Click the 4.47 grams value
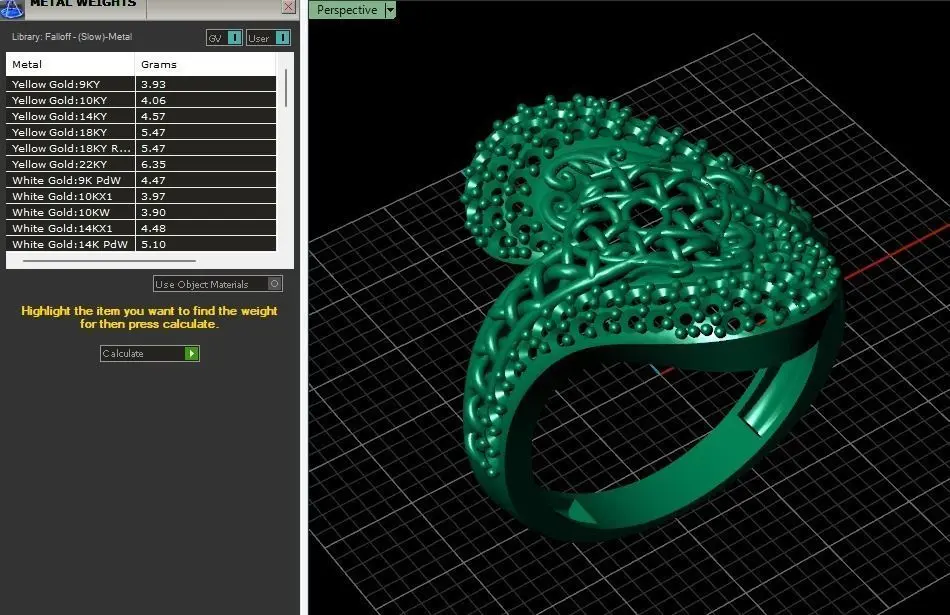Viewport: 950px width, 615px height. (x=153, y=180)
